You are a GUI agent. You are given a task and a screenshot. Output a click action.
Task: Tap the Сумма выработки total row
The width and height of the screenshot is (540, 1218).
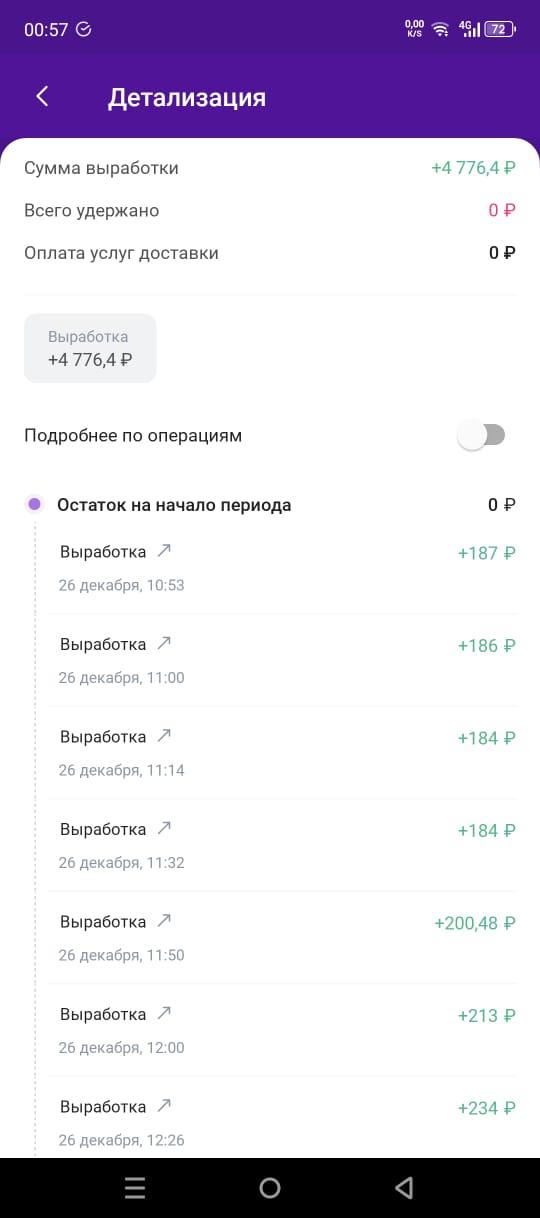point(270,168)
